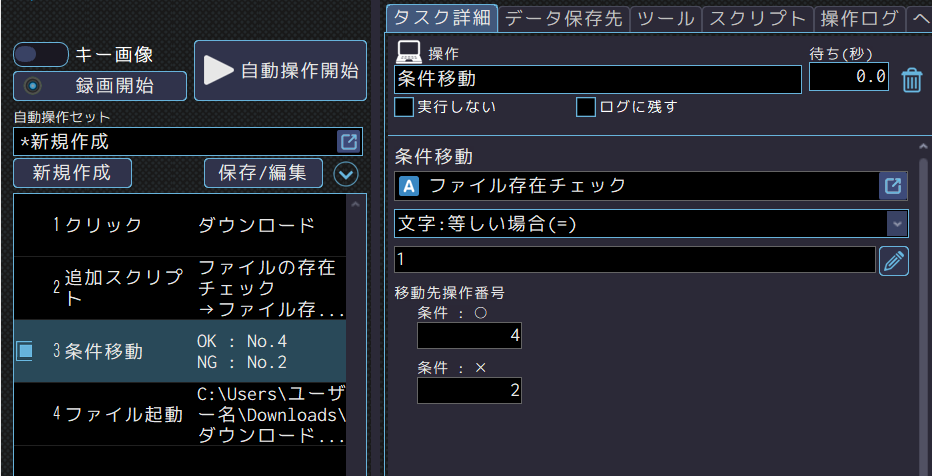Click the computer 操作 icon
Screen dimensions: 932x476
[408, 52]
